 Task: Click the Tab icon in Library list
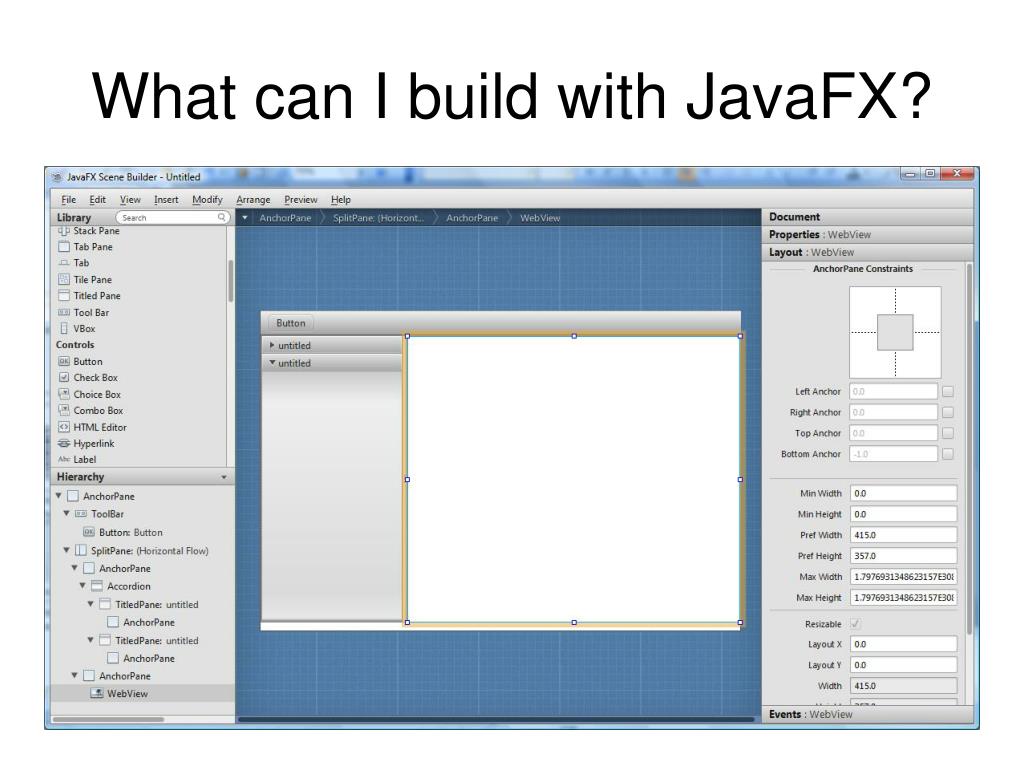coord(63,263)
